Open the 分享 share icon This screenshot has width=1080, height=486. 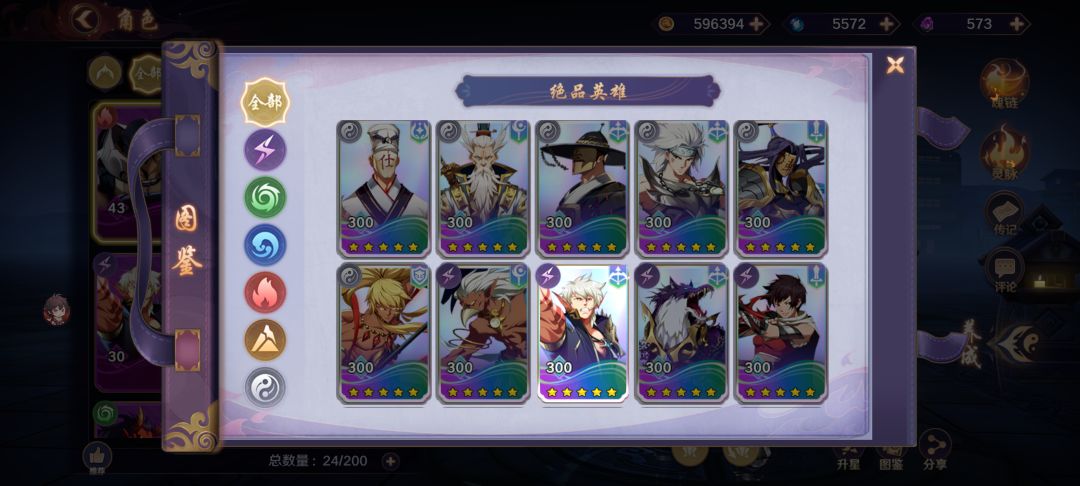pyautogui.click(x=935, y=451)
